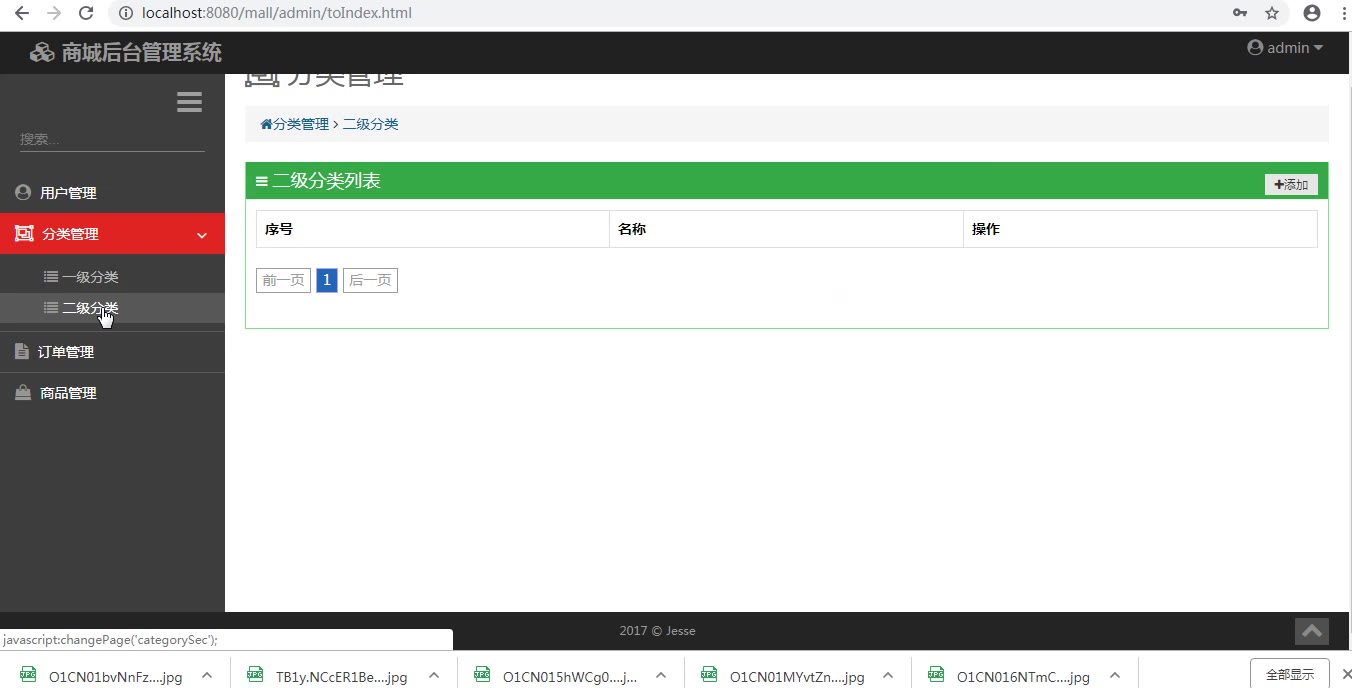Viewport: 1352px width, 688px height.
Task: Open options arrow for O1CN01MYvtZn download
Action: [888, 676]
